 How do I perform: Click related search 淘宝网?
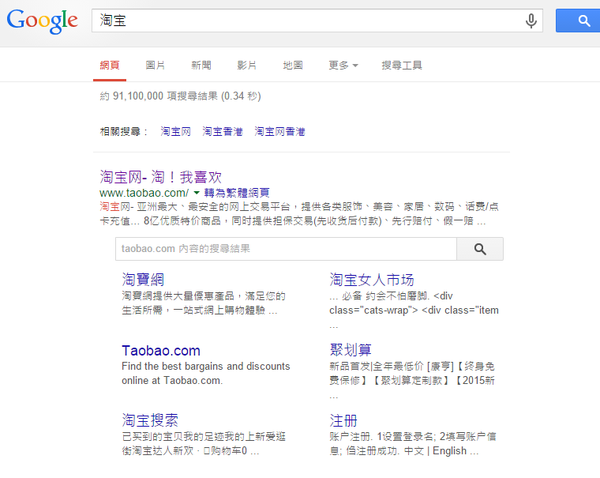tap(176, 132)
